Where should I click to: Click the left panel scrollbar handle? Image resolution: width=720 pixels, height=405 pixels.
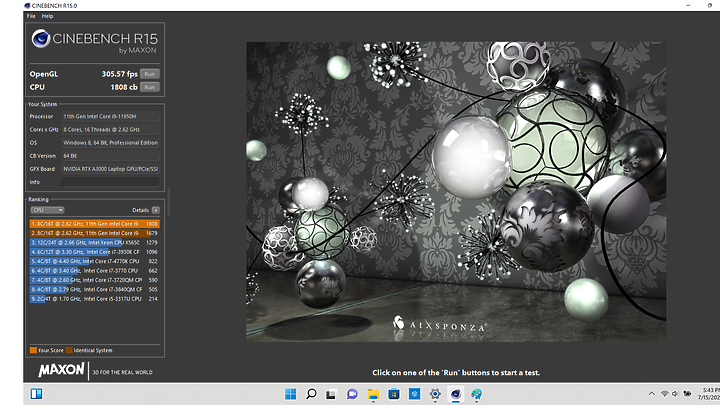169,201
